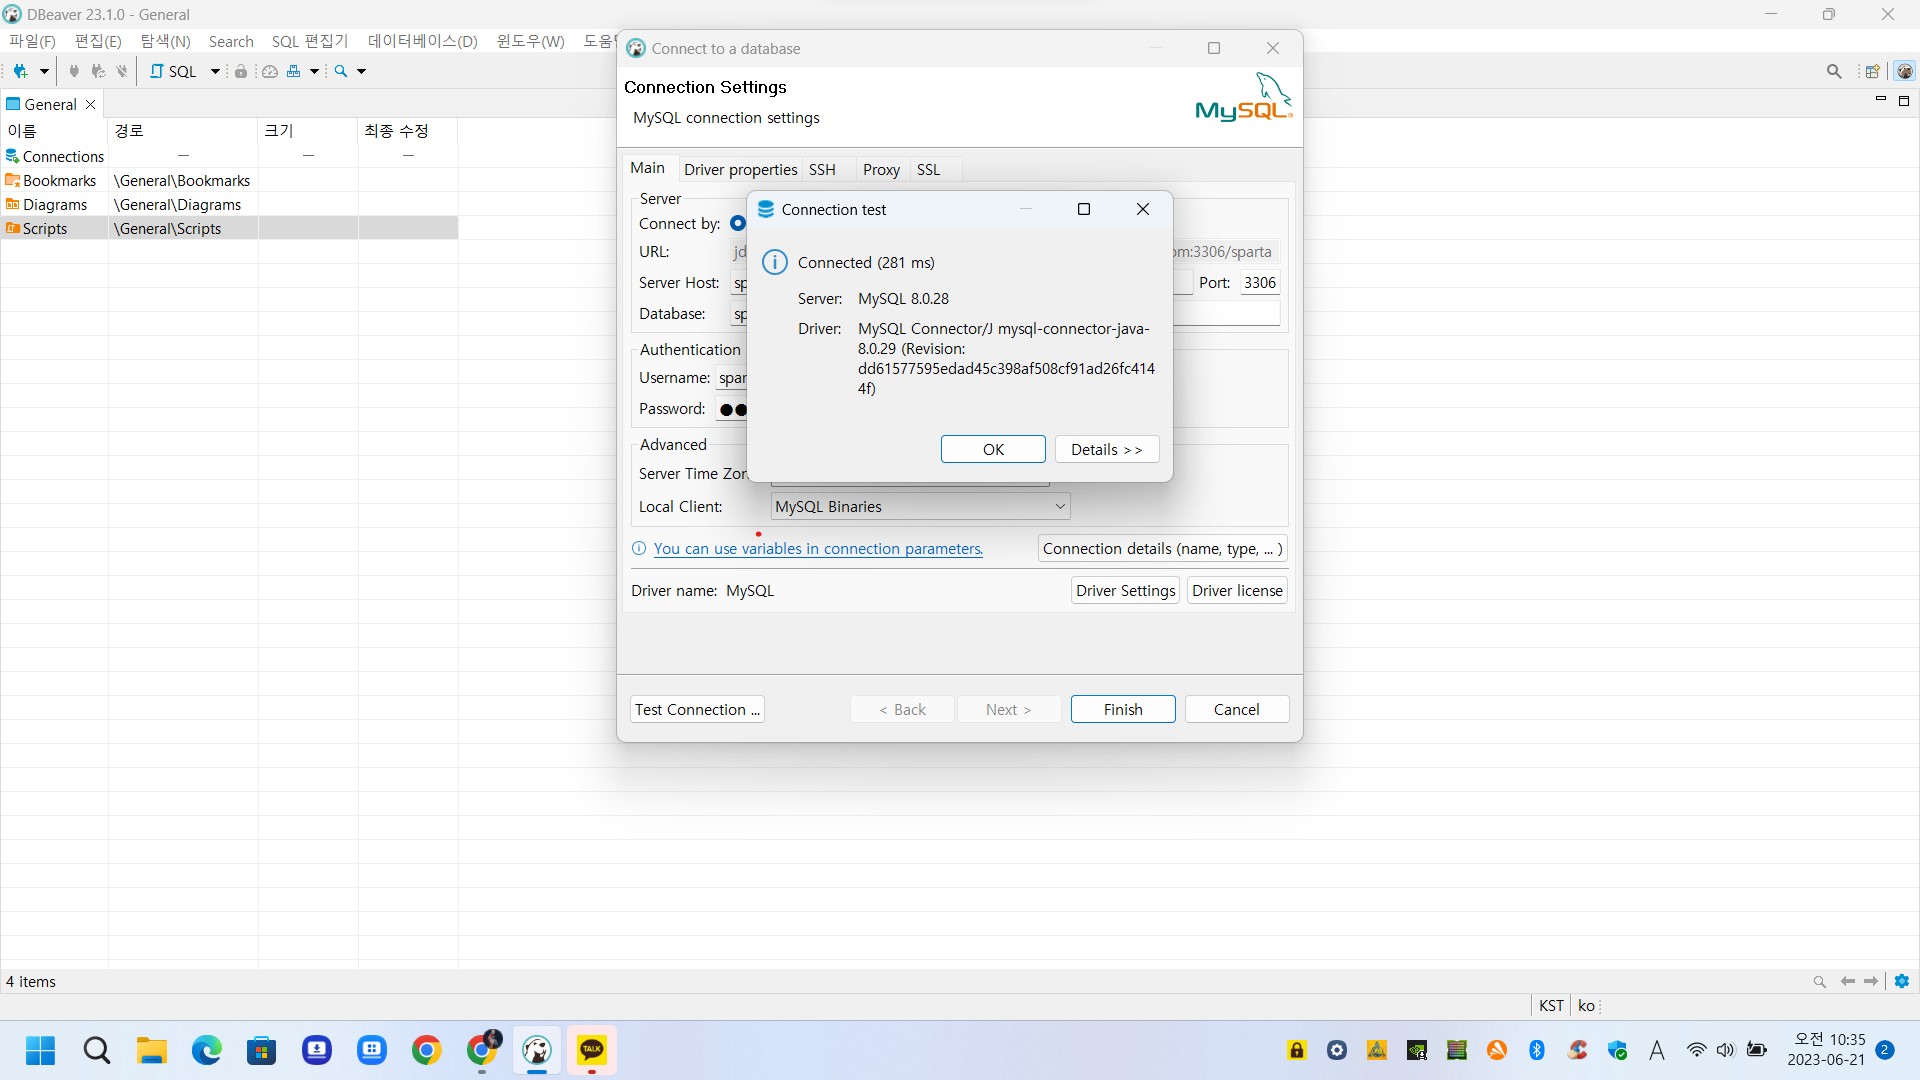Screen dimensions: 1920x1080
Task: Click the ko locale status entry
Action: click(x=1587, y=1005)
